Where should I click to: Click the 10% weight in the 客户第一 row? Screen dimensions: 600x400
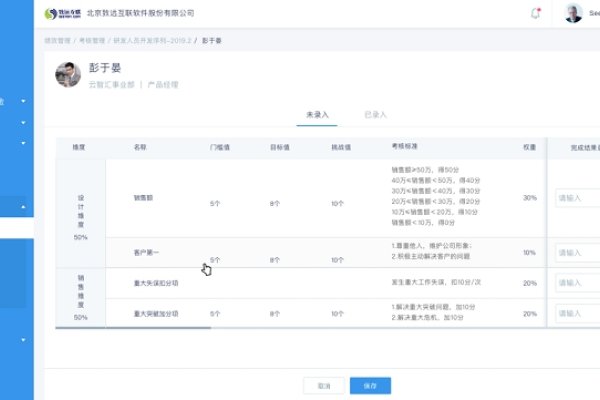click(x=530, y=253)
